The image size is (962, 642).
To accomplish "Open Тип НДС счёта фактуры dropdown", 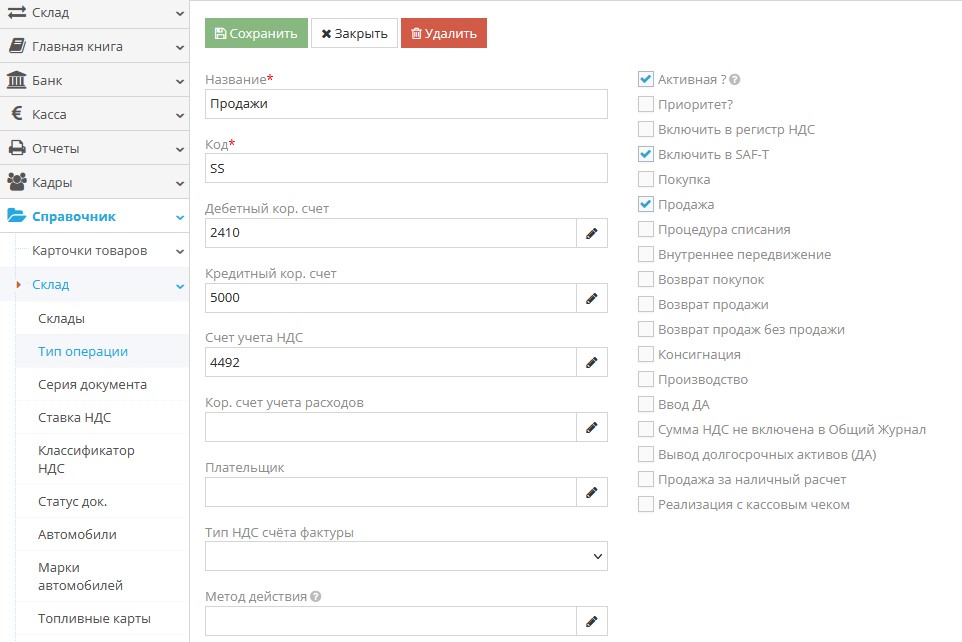I will point(406,556).
